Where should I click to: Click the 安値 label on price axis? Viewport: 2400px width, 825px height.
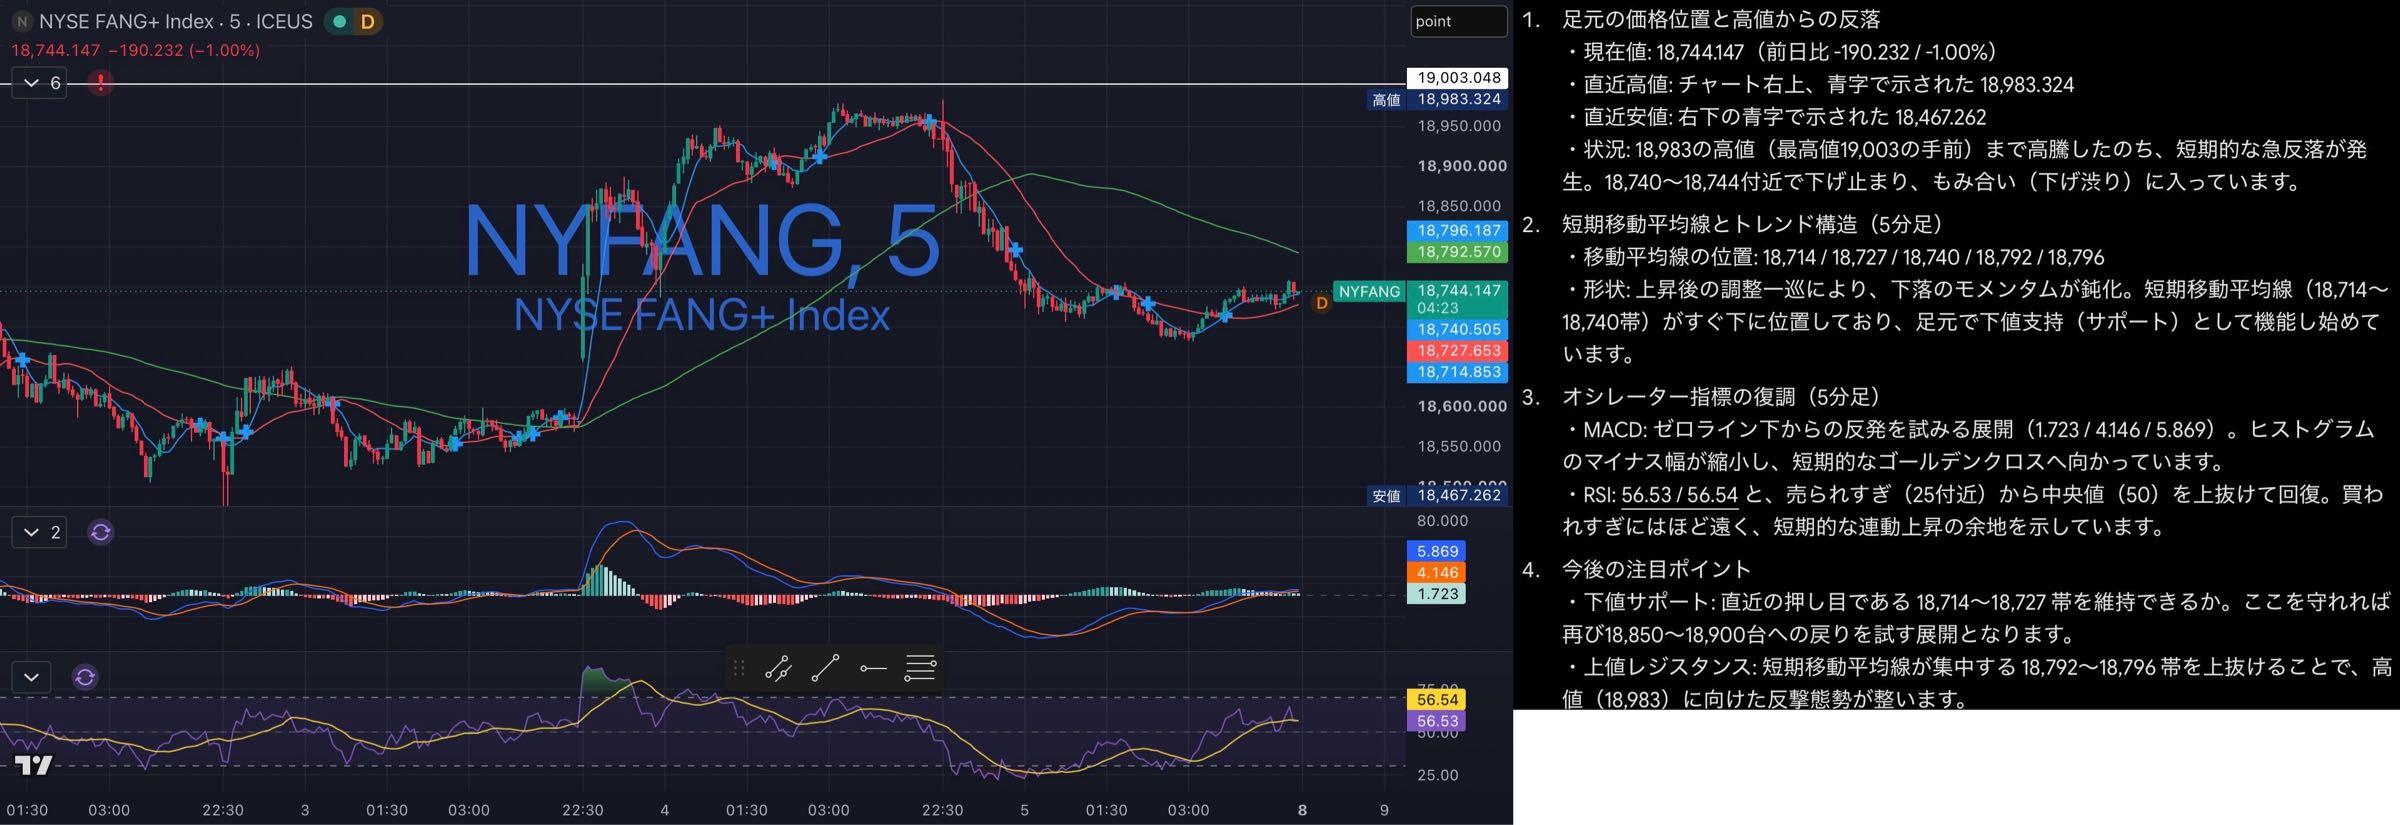point(1386,495)
